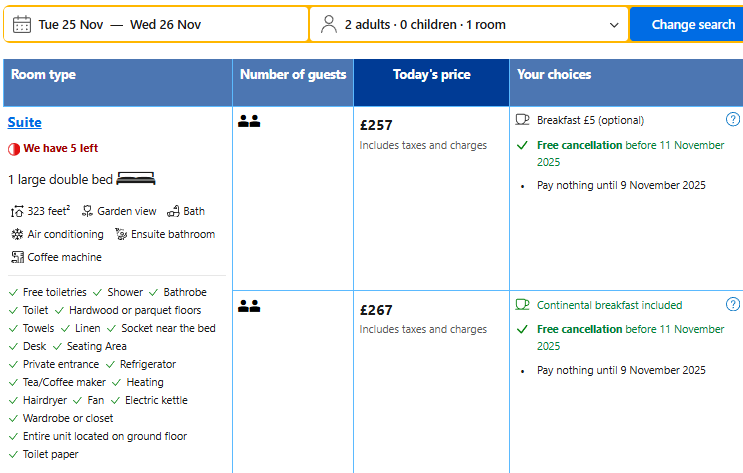
Task: Open the Suite room type link
Action: (25, 123)
